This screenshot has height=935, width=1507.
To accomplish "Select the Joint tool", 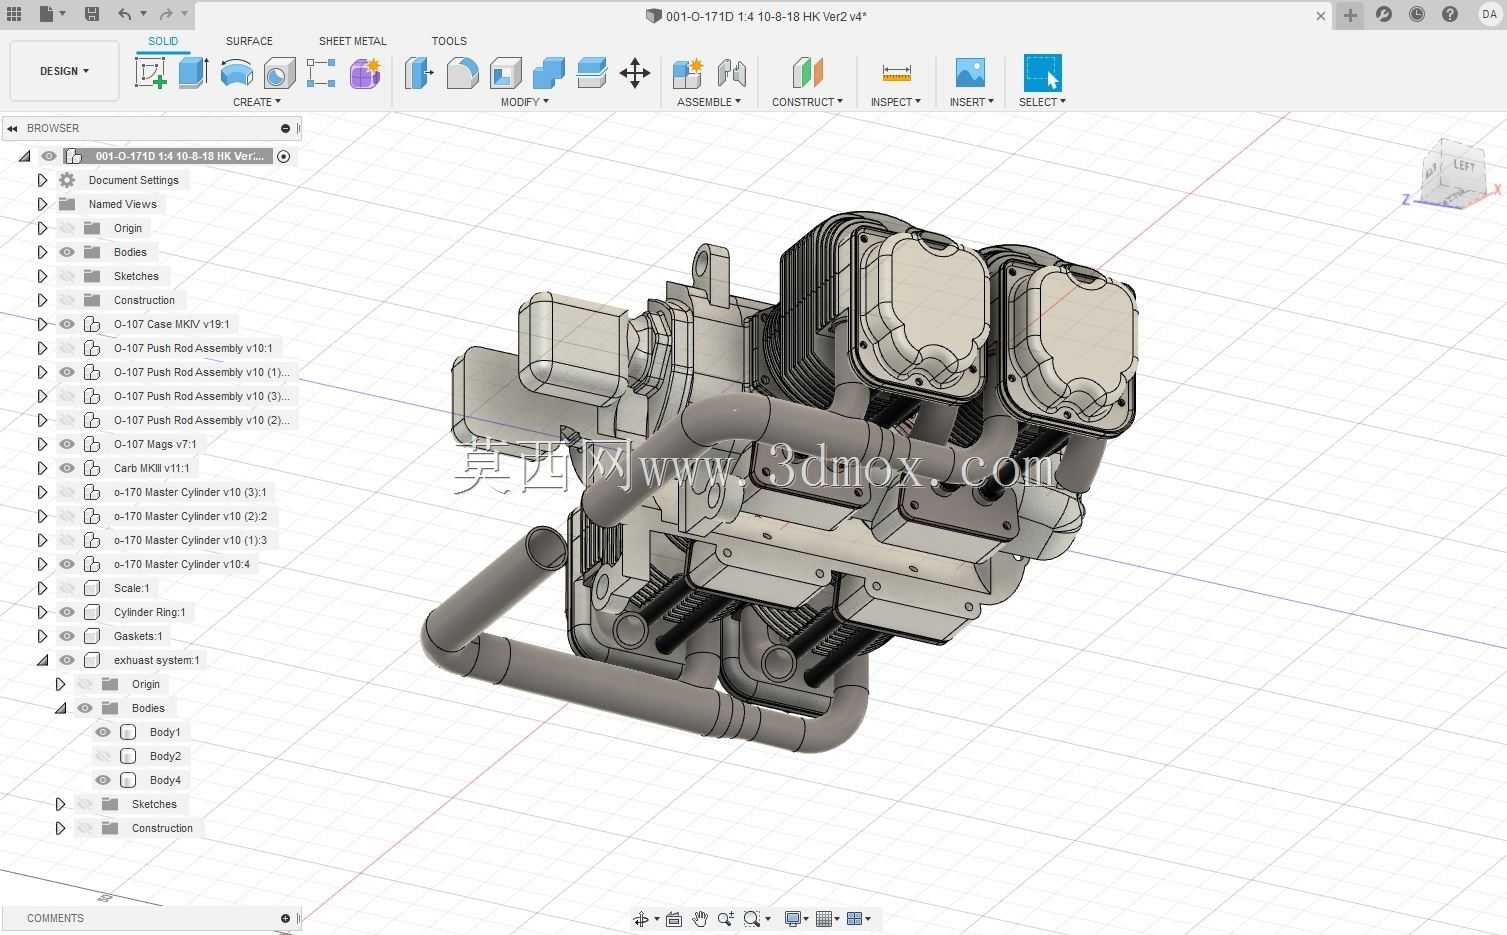I will (732, 73).
